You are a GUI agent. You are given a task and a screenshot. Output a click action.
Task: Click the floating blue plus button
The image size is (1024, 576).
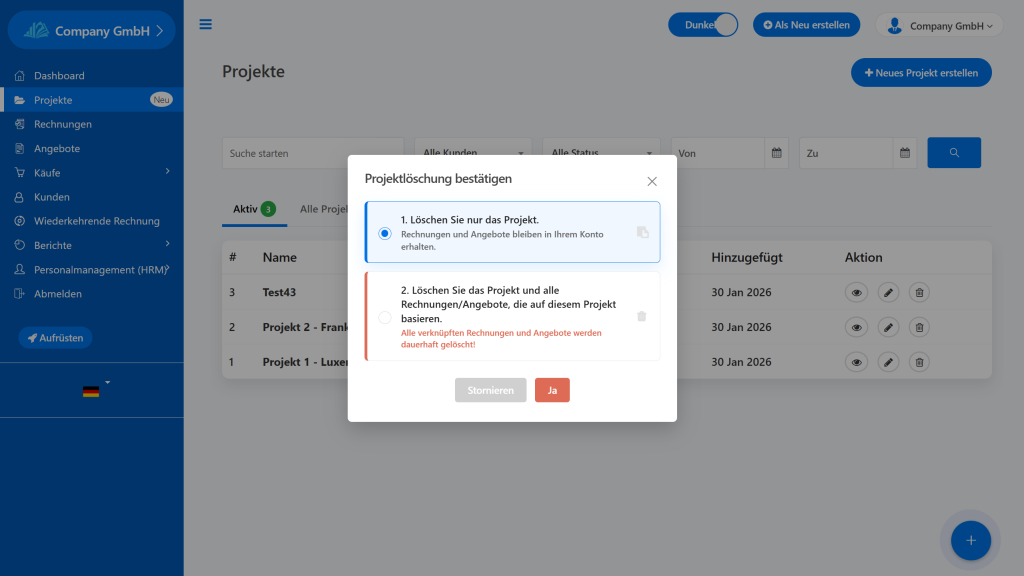coord(969,540)
